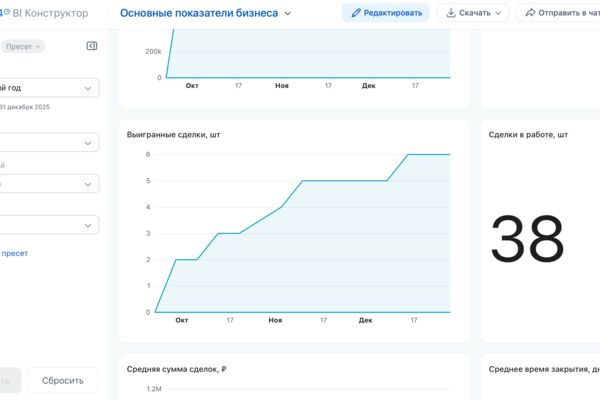The height and width of the screenshot is (400, 600).
Task: Click the Основные показатели бизнеса title
Action: (x=199, y=13)
